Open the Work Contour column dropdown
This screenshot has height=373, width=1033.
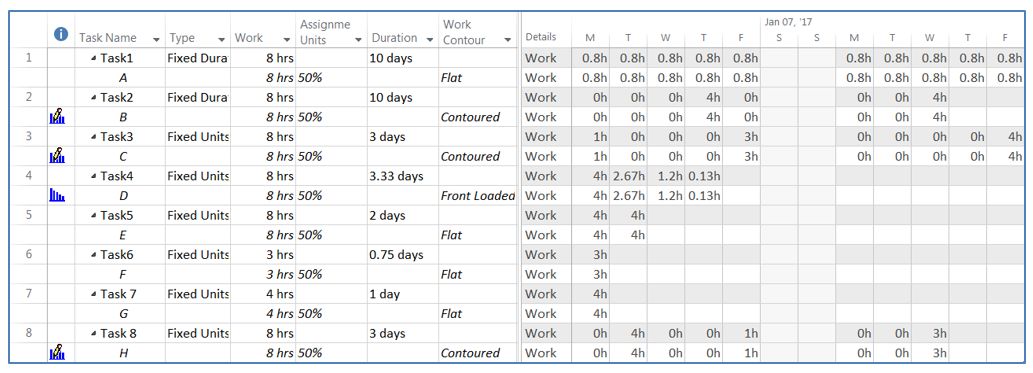[x=508, y=40]
